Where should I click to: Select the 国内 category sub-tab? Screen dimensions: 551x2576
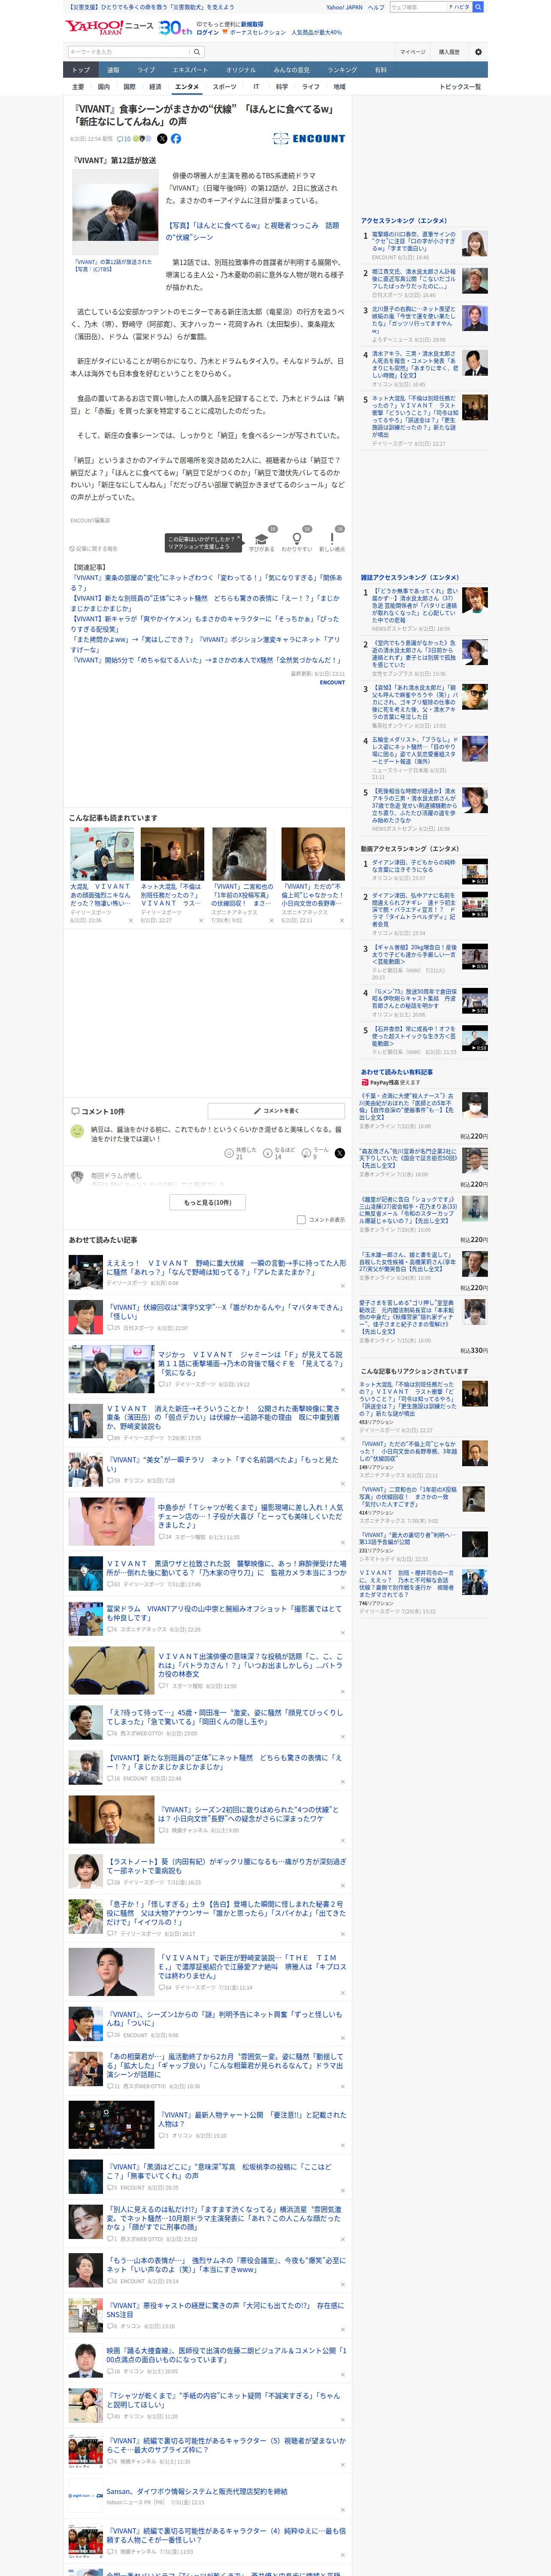pyautogui.click(x=104, y=87)
